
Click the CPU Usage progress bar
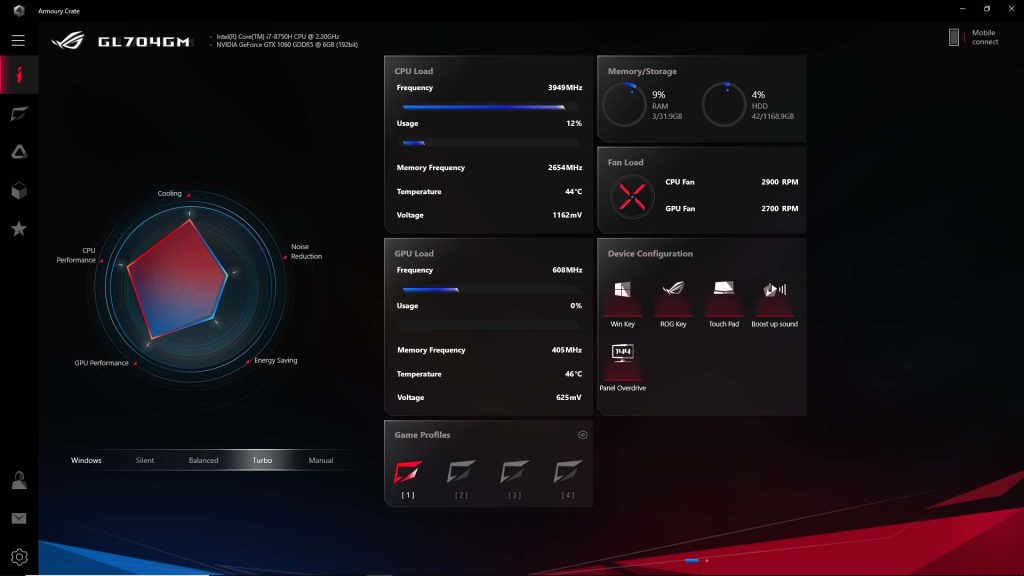[x=490, y=142]
